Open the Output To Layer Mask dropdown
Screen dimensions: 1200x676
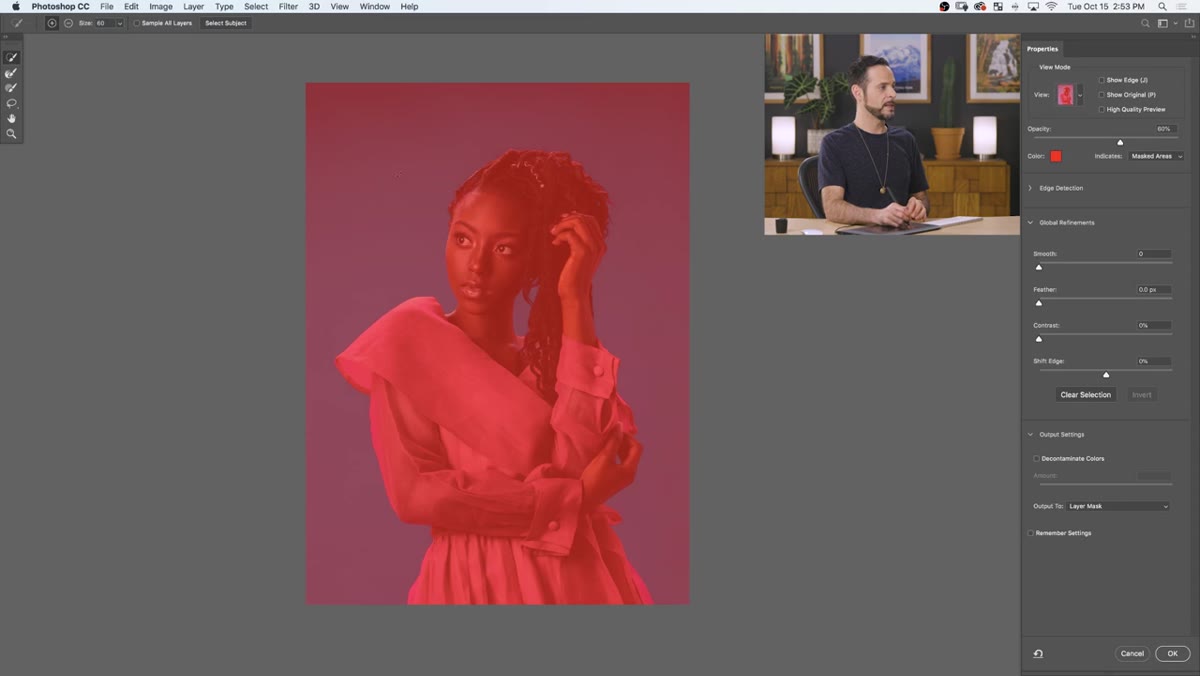1118,506
